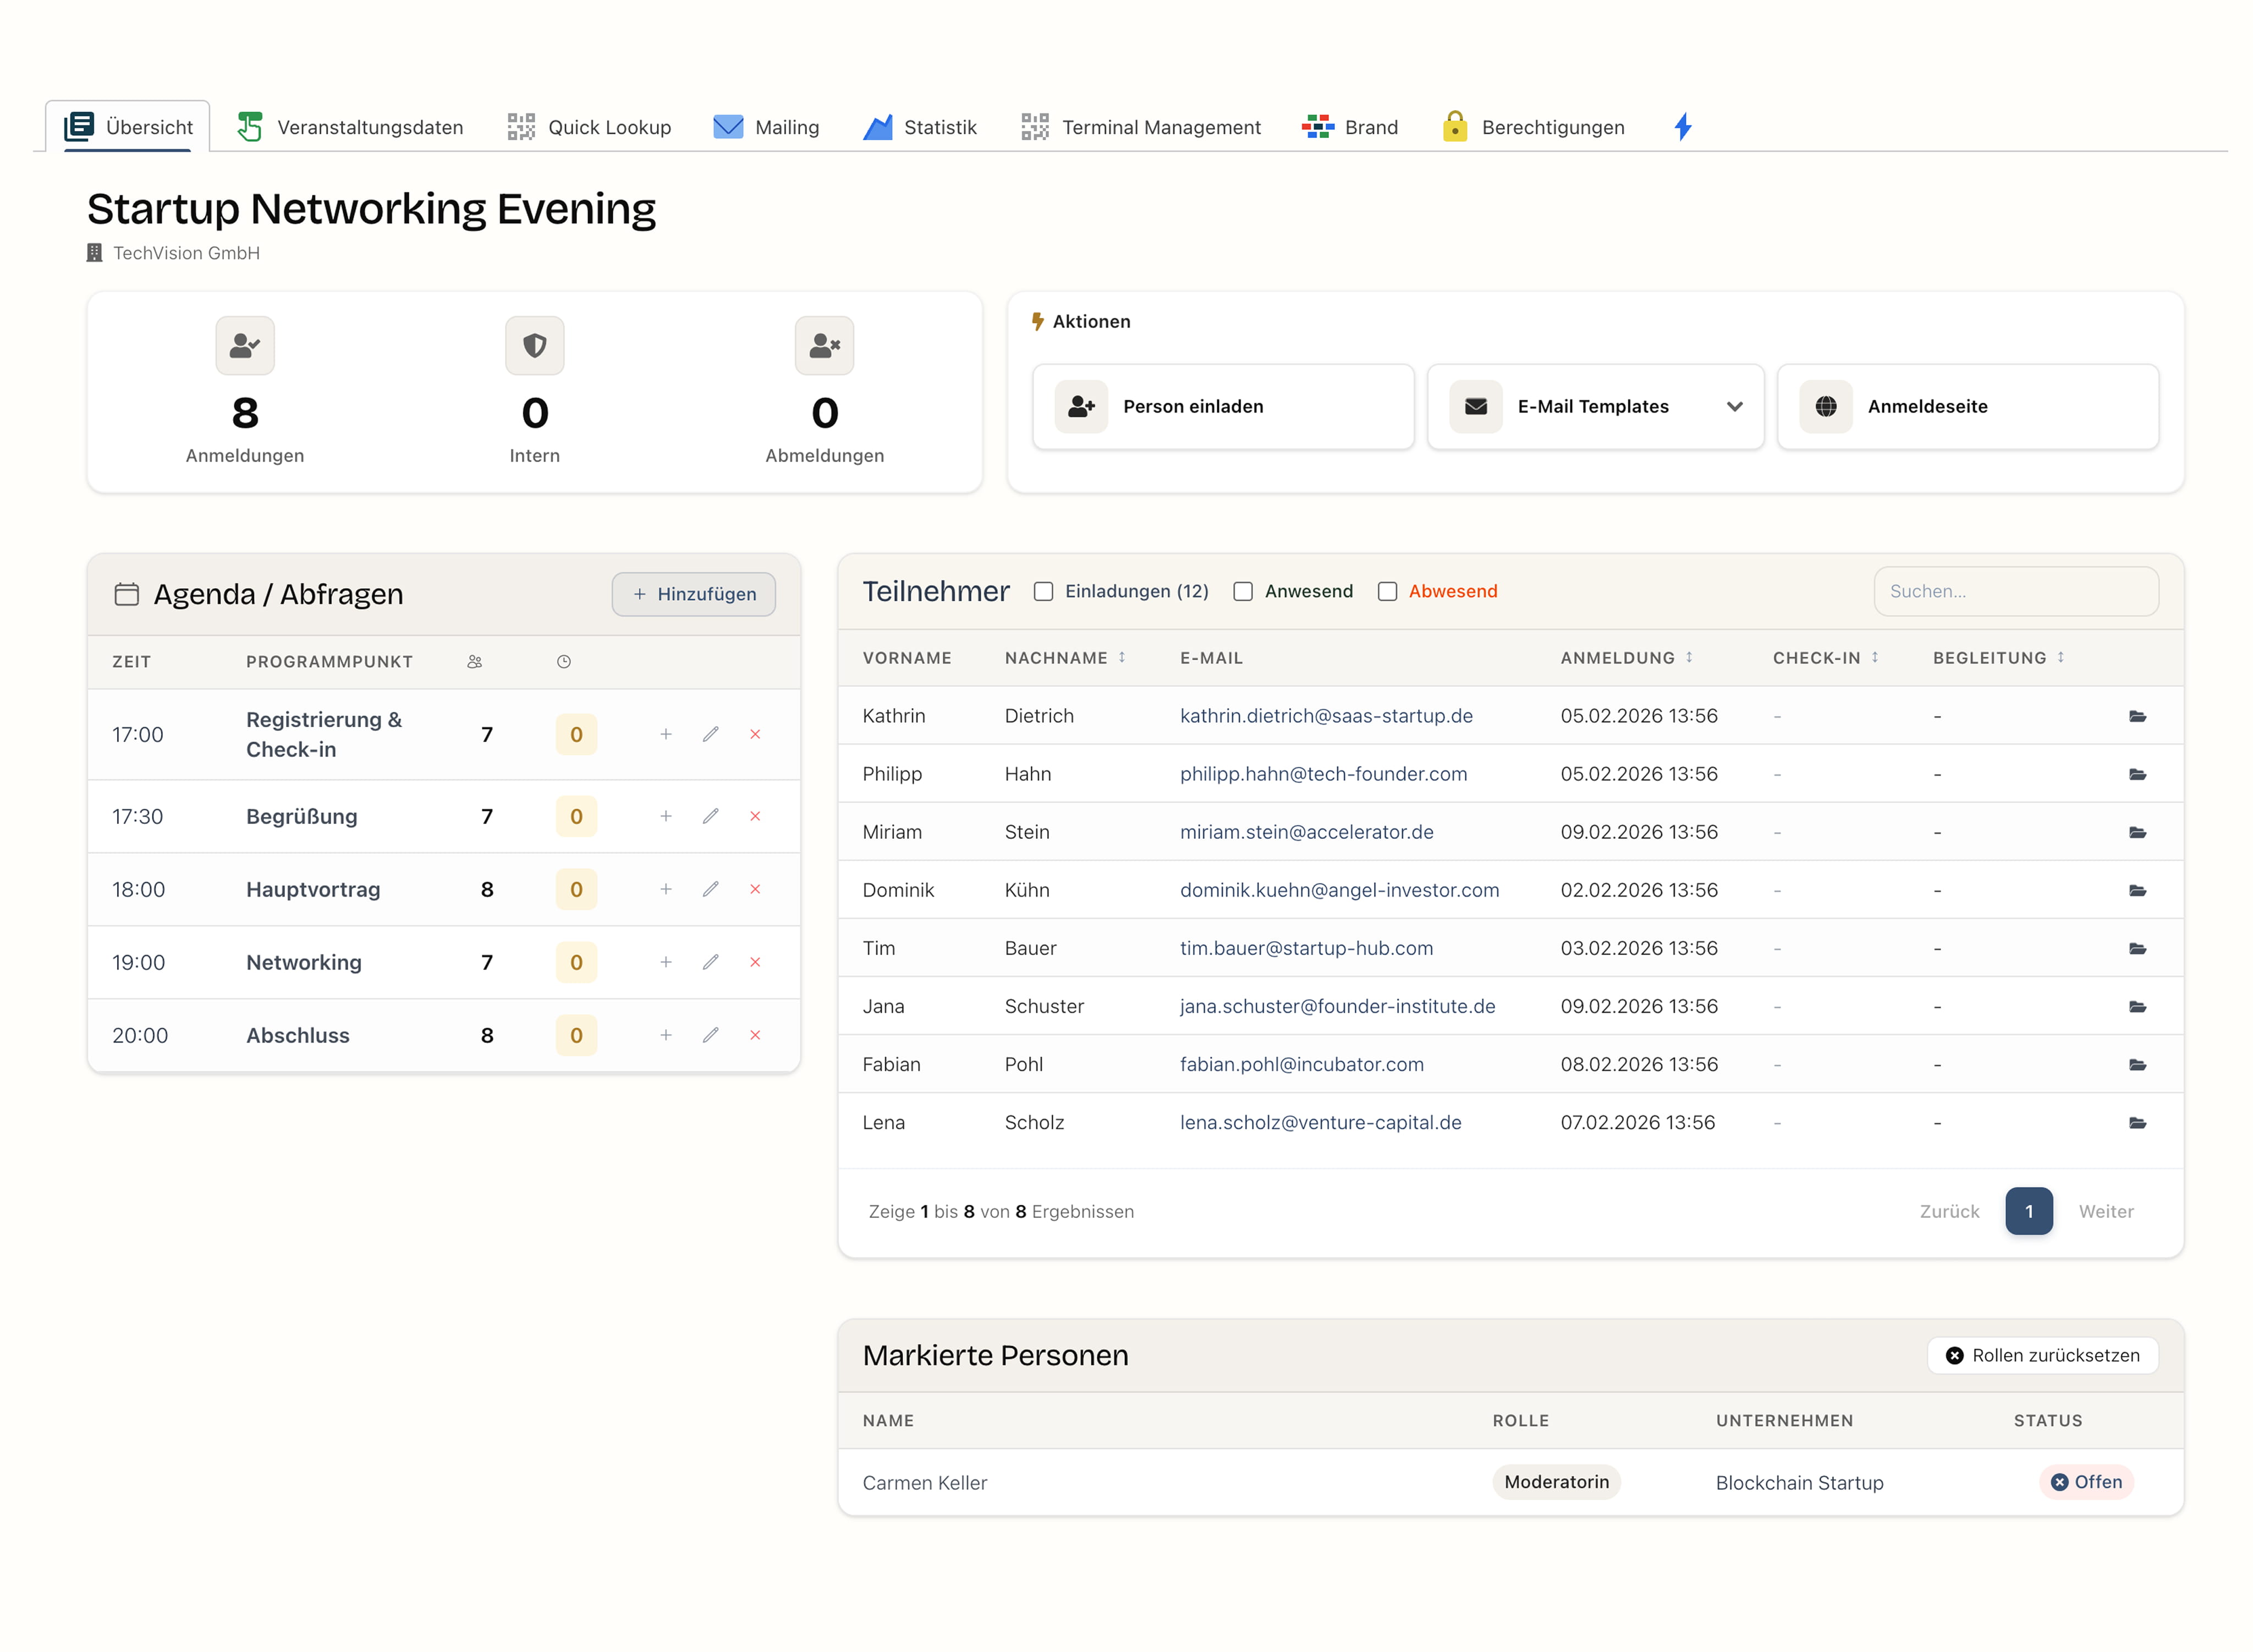This screenshot has width=2253, height=1652.
Task: Open the Anmeldeseite action
Action: (1967, 406)
